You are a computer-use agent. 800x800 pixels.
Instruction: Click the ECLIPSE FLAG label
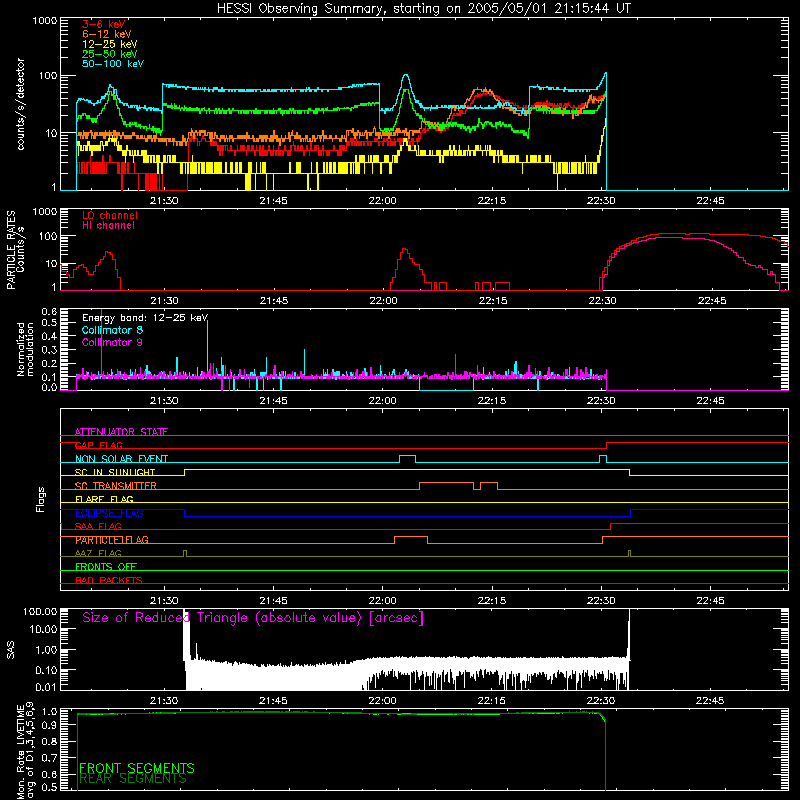[109, 513]
